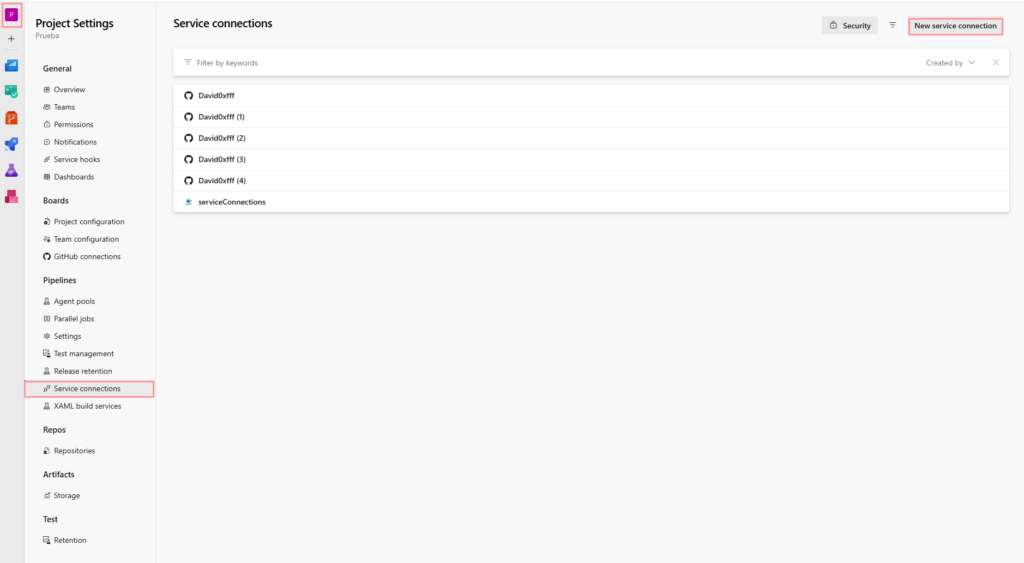Open Azure Pipelines rocket icon

click(11, 144)
